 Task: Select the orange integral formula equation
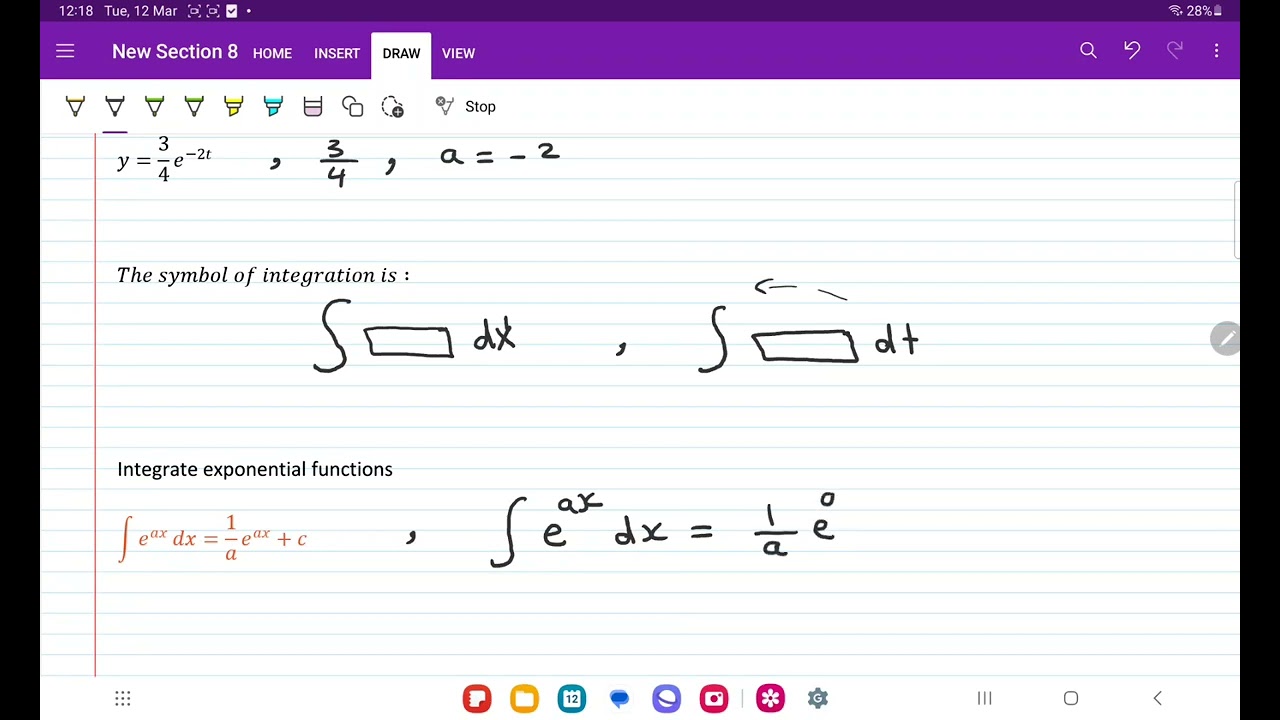(x=213, y=538)
